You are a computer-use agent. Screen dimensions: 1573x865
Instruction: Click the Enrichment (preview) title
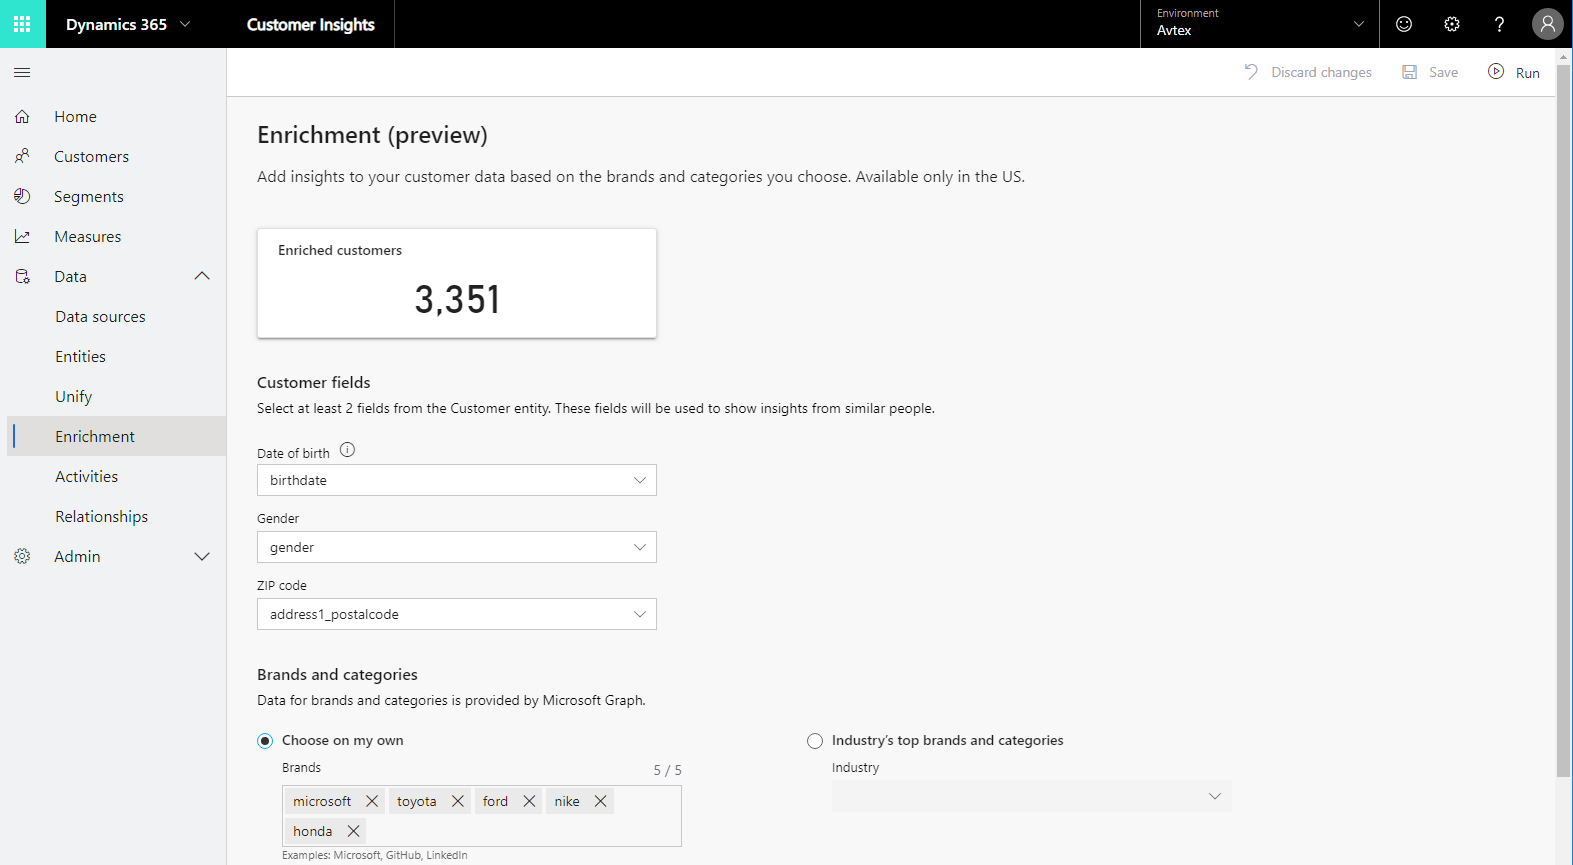[372, 135]
